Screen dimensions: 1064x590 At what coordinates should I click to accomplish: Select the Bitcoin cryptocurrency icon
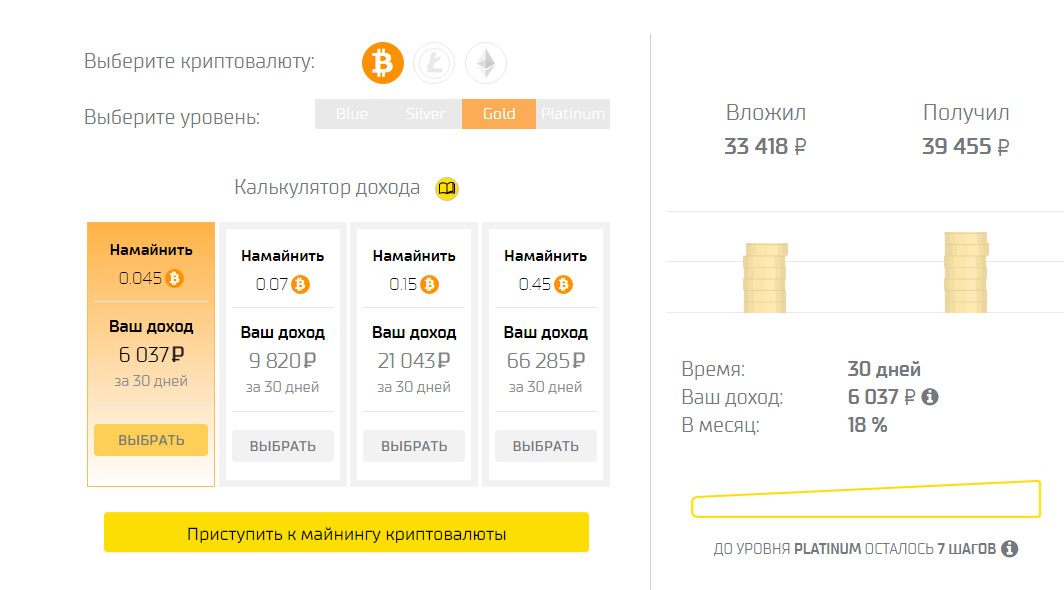[383, 63]
